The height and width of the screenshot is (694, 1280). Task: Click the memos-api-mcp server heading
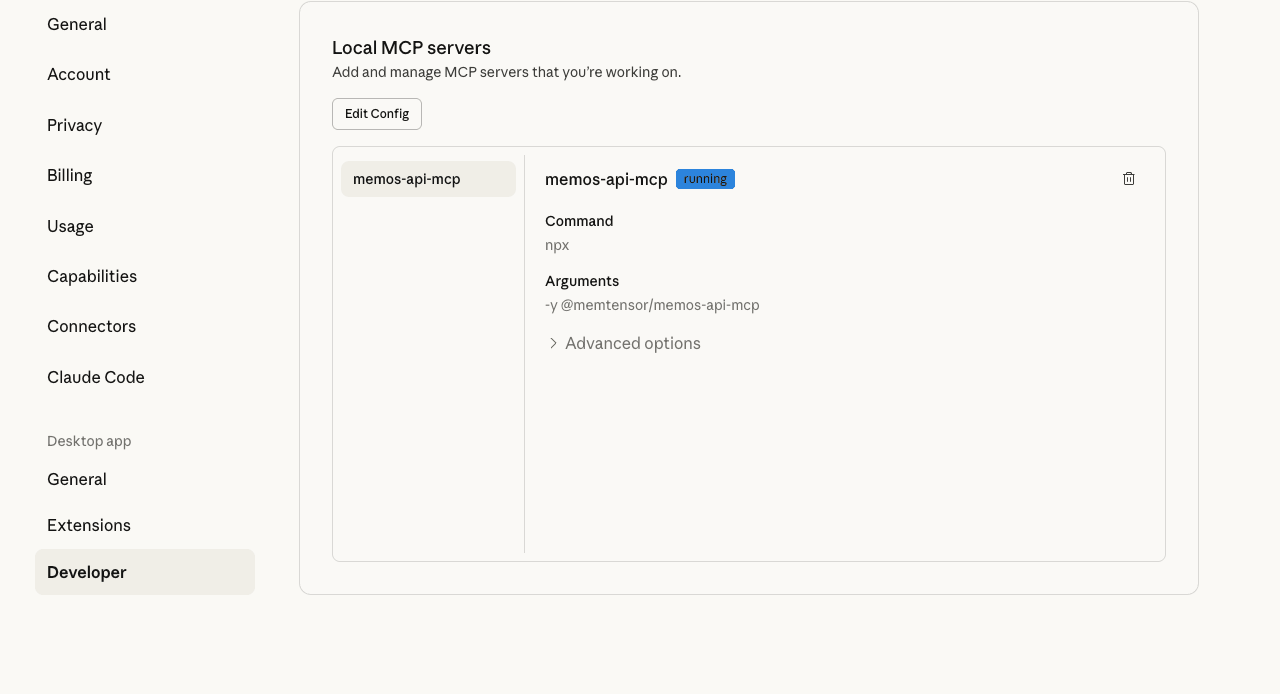pos(606,178)
